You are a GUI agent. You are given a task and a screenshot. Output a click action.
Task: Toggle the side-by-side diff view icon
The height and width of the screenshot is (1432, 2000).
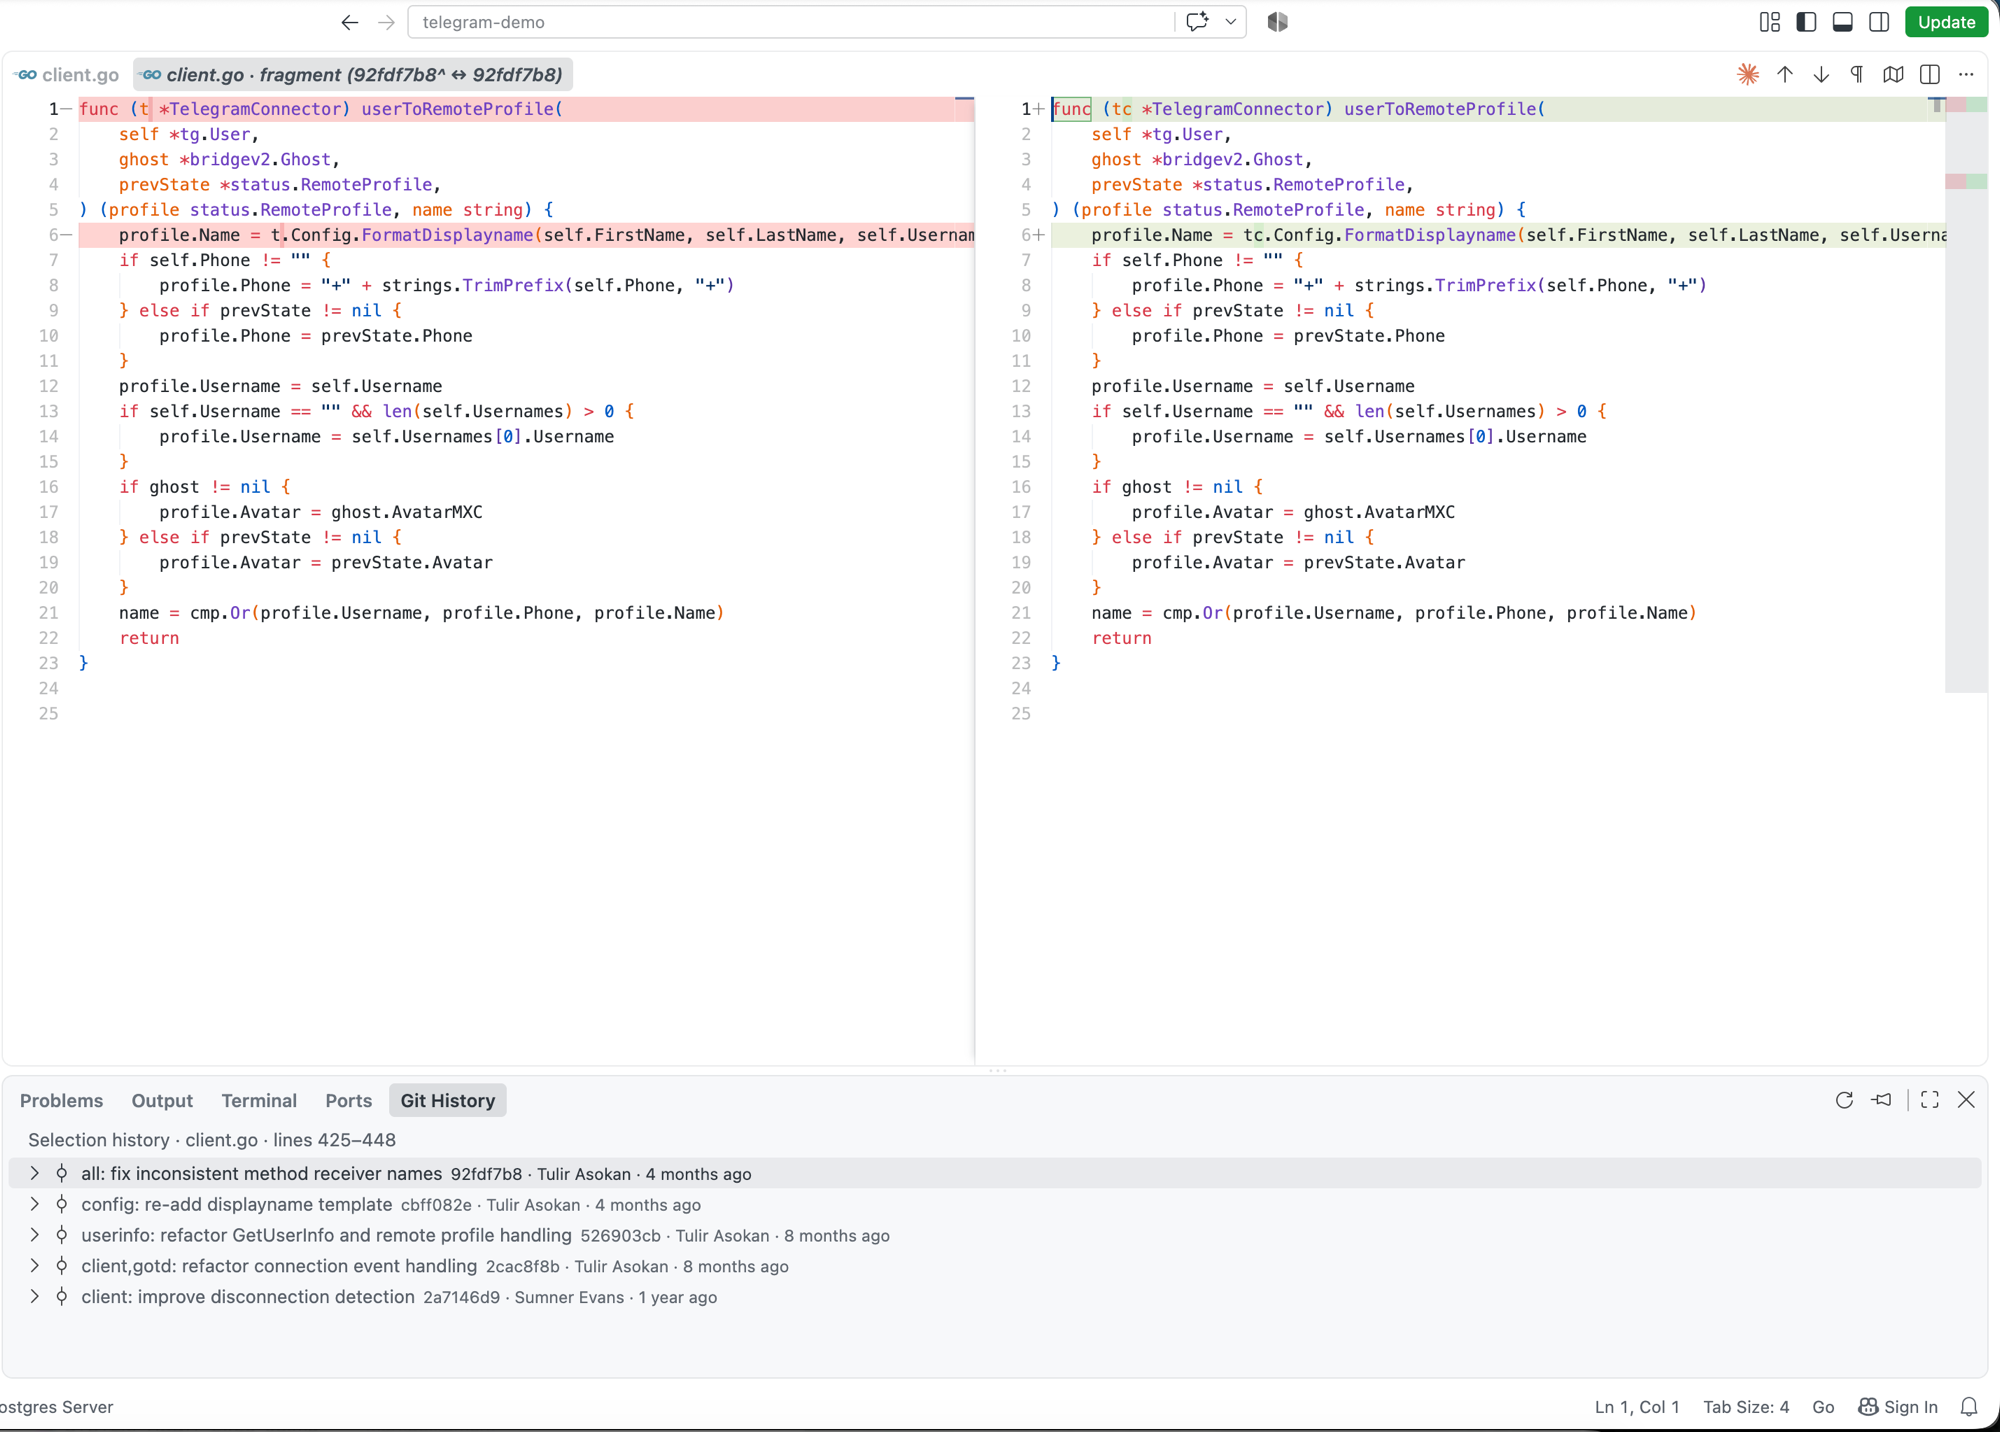tap(1930, 74)
